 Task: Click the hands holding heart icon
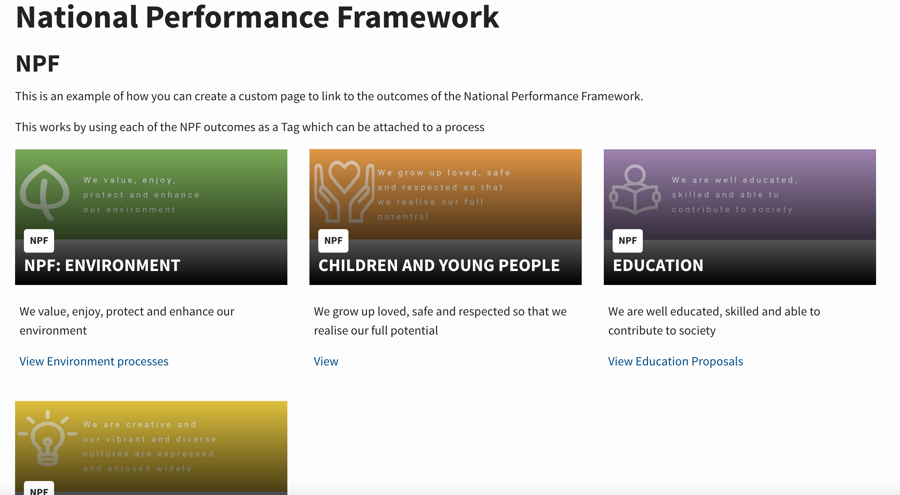coord(343,191)
